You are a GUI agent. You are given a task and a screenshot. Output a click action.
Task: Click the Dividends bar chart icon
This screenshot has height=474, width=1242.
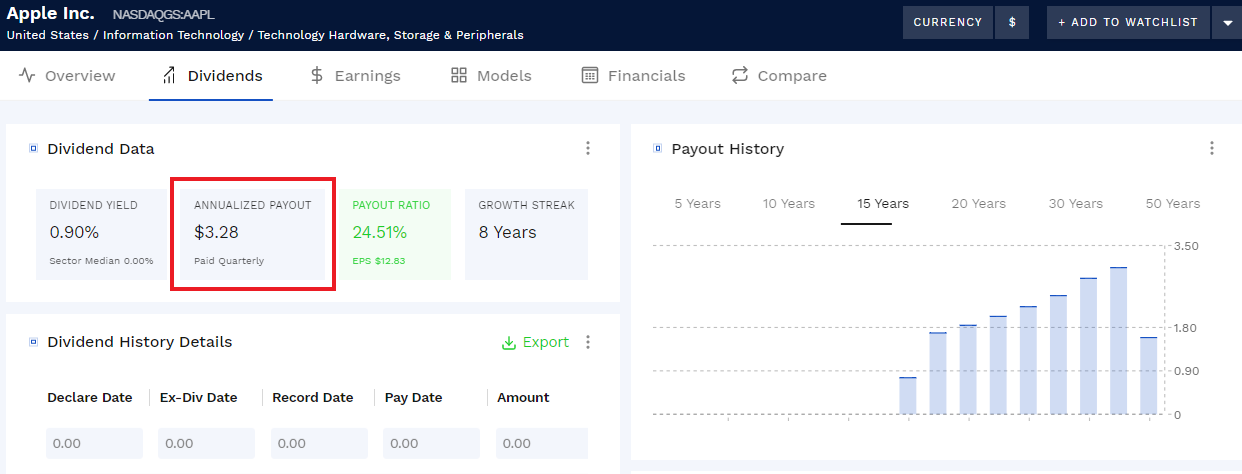pyautogui.click(x=169, y=76)
